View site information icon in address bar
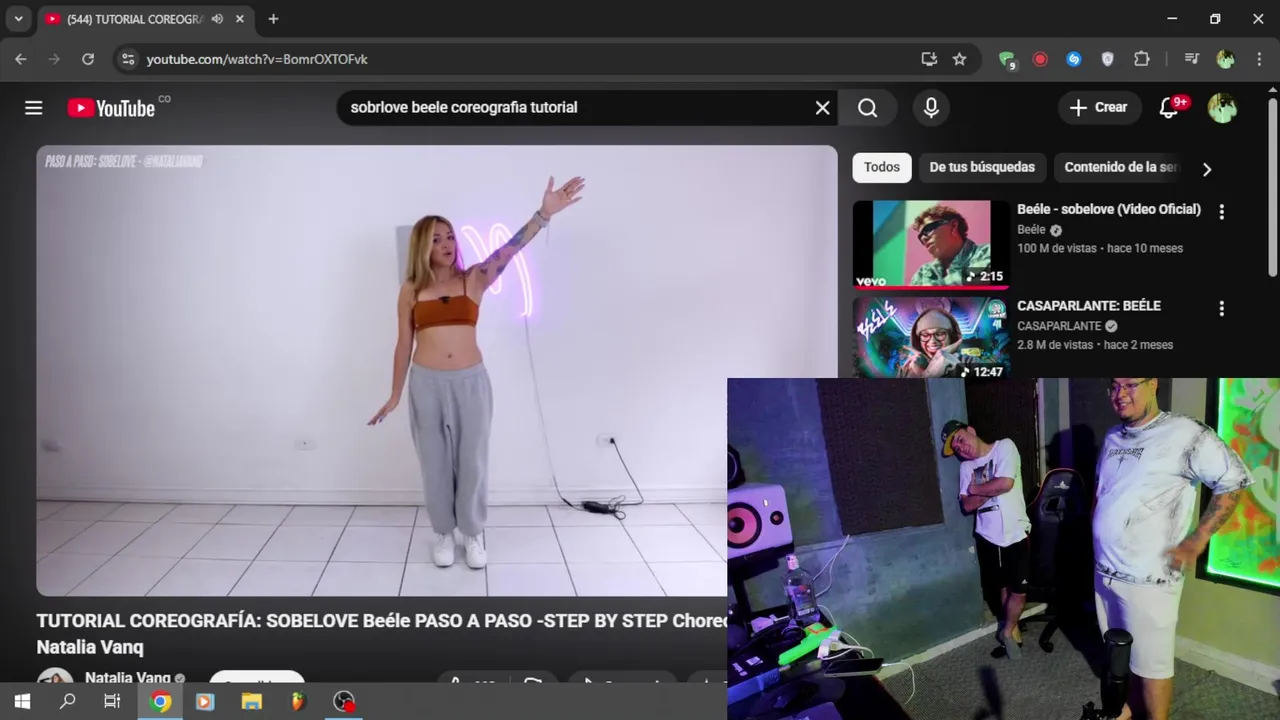Screen dimensions: 1280x720 click(128, 59)
